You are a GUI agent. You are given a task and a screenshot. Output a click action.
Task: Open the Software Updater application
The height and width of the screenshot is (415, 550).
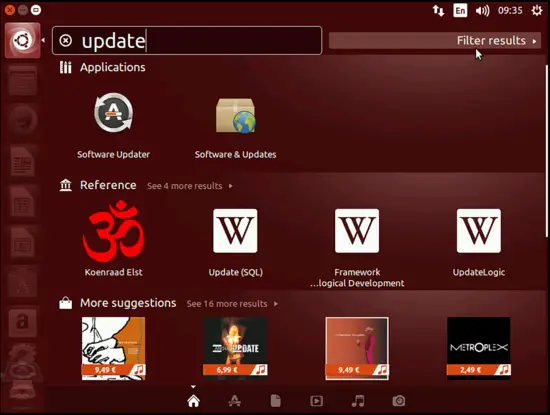[113, 126]
